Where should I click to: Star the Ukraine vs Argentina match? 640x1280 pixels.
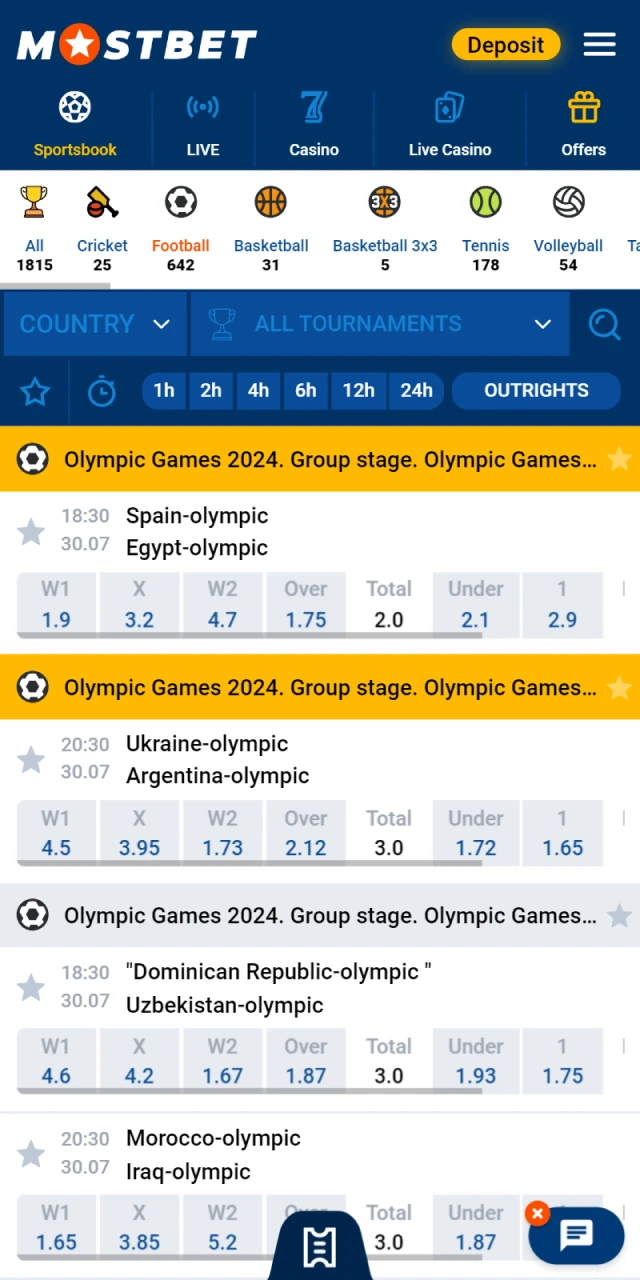31,760
